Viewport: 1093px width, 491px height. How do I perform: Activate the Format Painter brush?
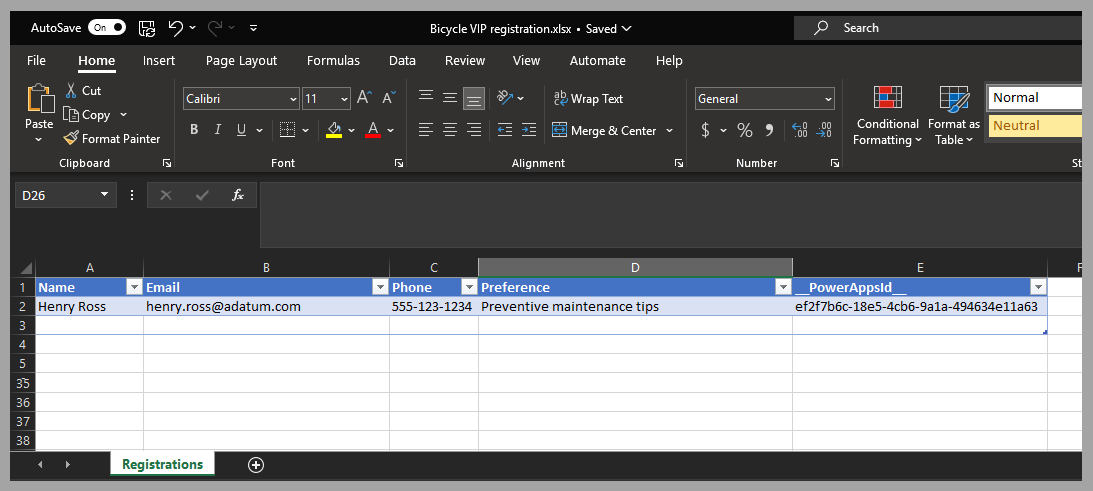112,138
